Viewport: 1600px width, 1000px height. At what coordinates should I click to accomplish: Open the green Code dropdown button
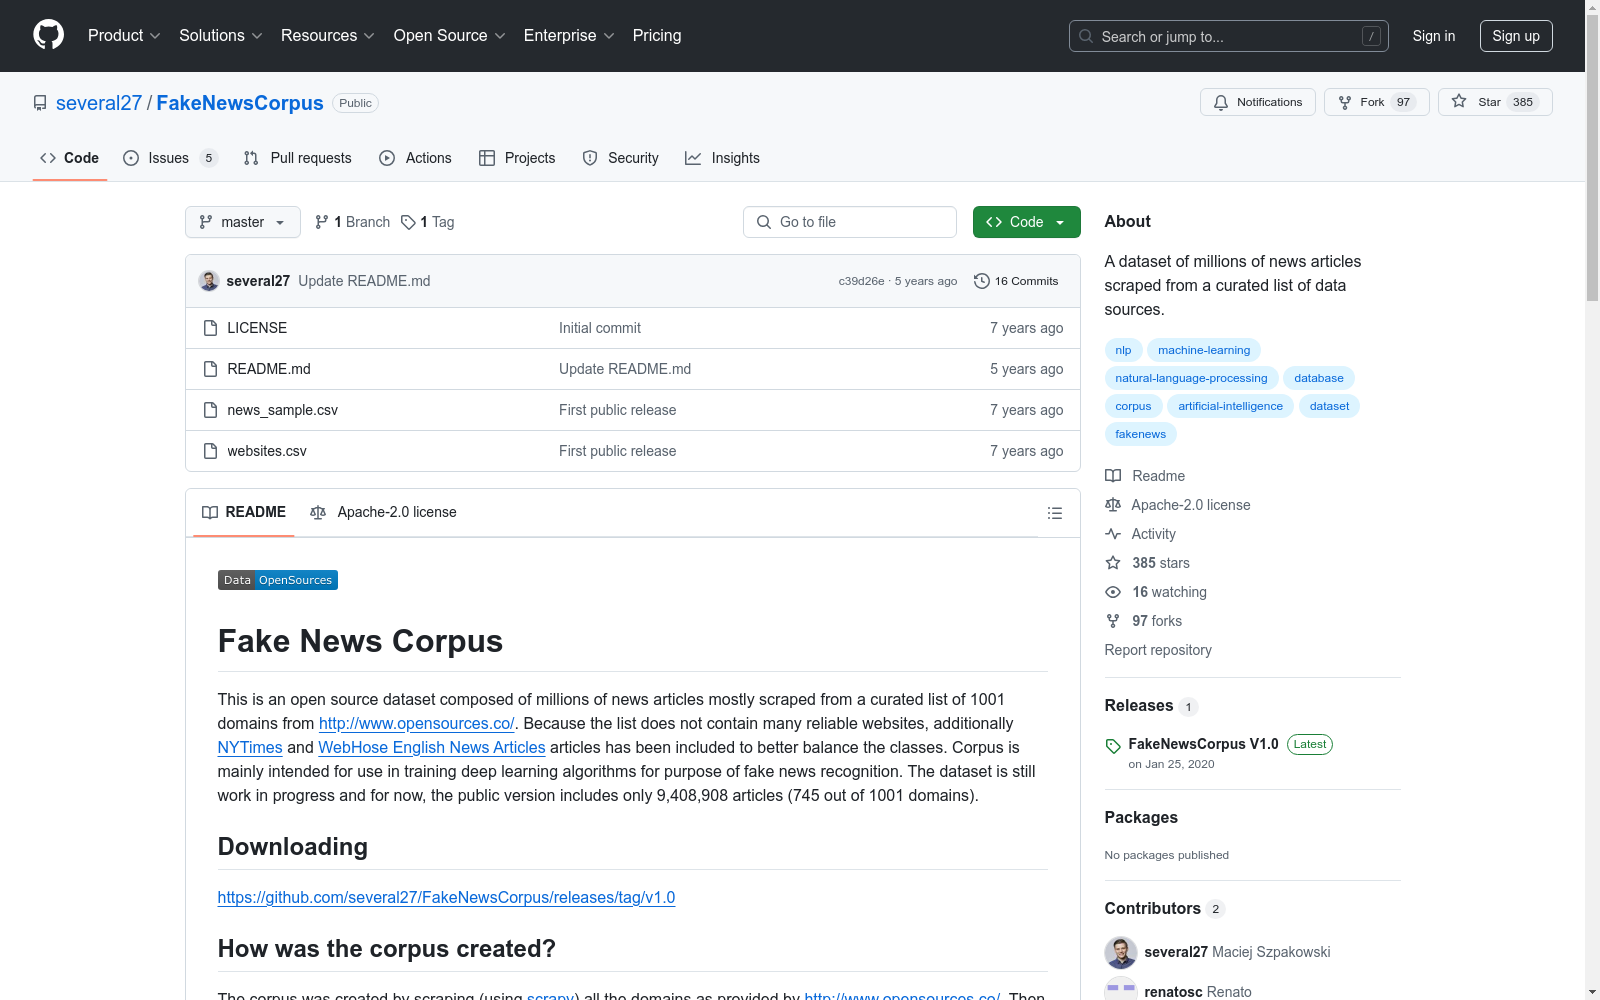pos(1026,222)
